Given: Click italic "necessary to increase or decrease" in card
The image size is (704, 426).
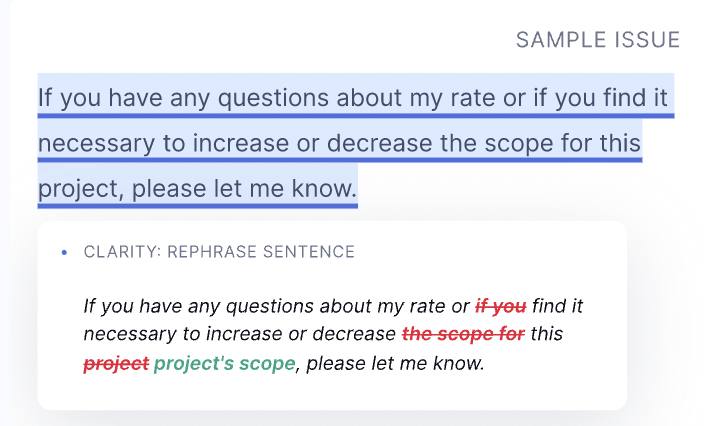Looking at the screenshot, I should click(x=240, y=334).
